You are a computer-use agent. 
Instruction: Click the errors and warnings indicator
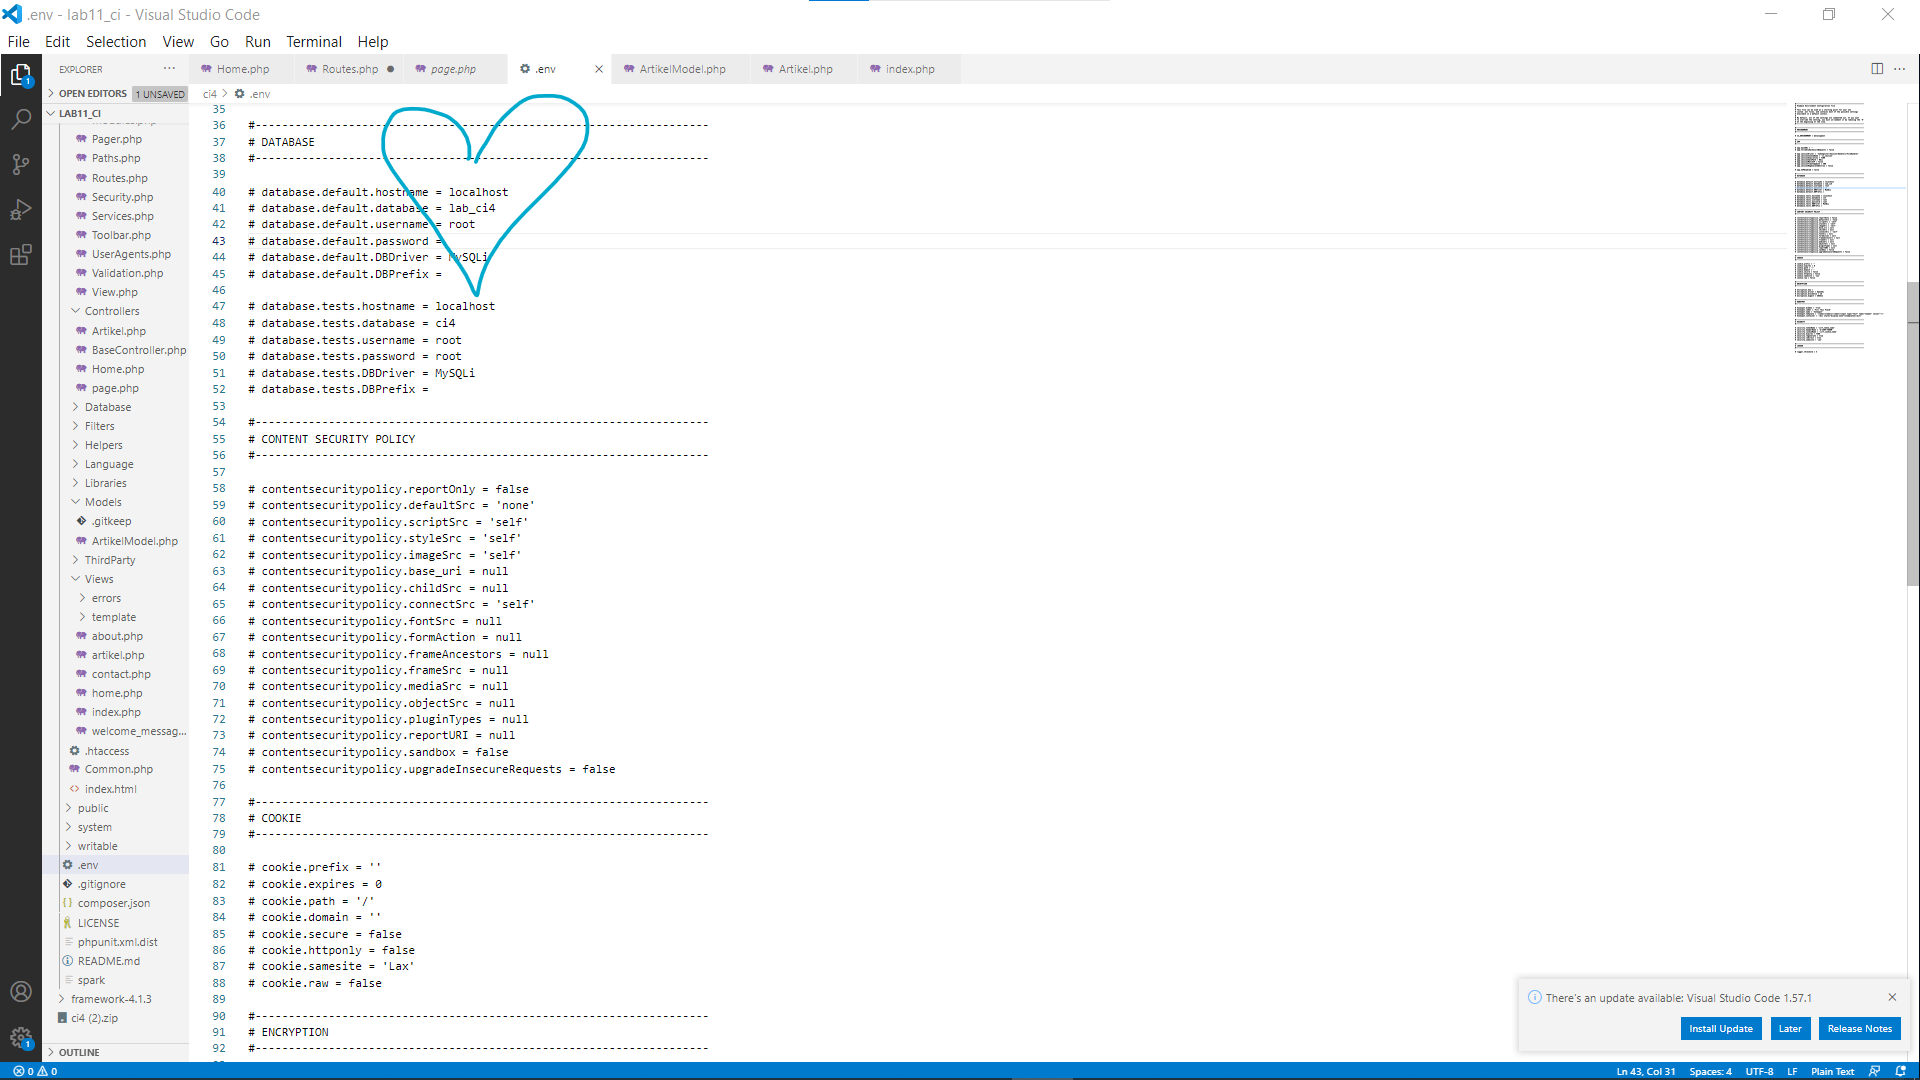point(36,1071)
